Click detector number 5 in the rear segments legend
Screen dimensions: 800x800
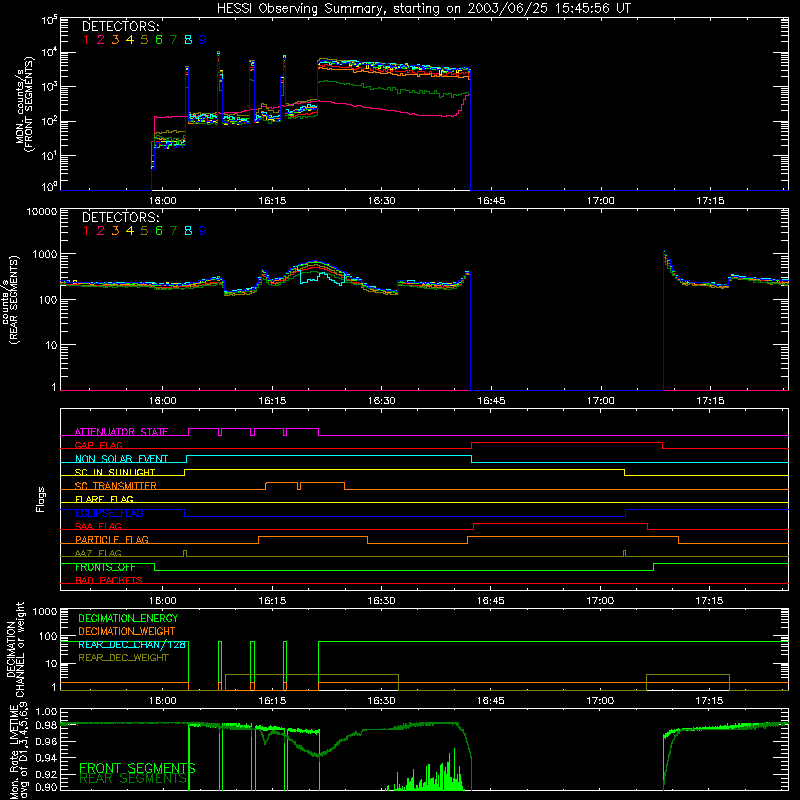[x=144, y=231]
